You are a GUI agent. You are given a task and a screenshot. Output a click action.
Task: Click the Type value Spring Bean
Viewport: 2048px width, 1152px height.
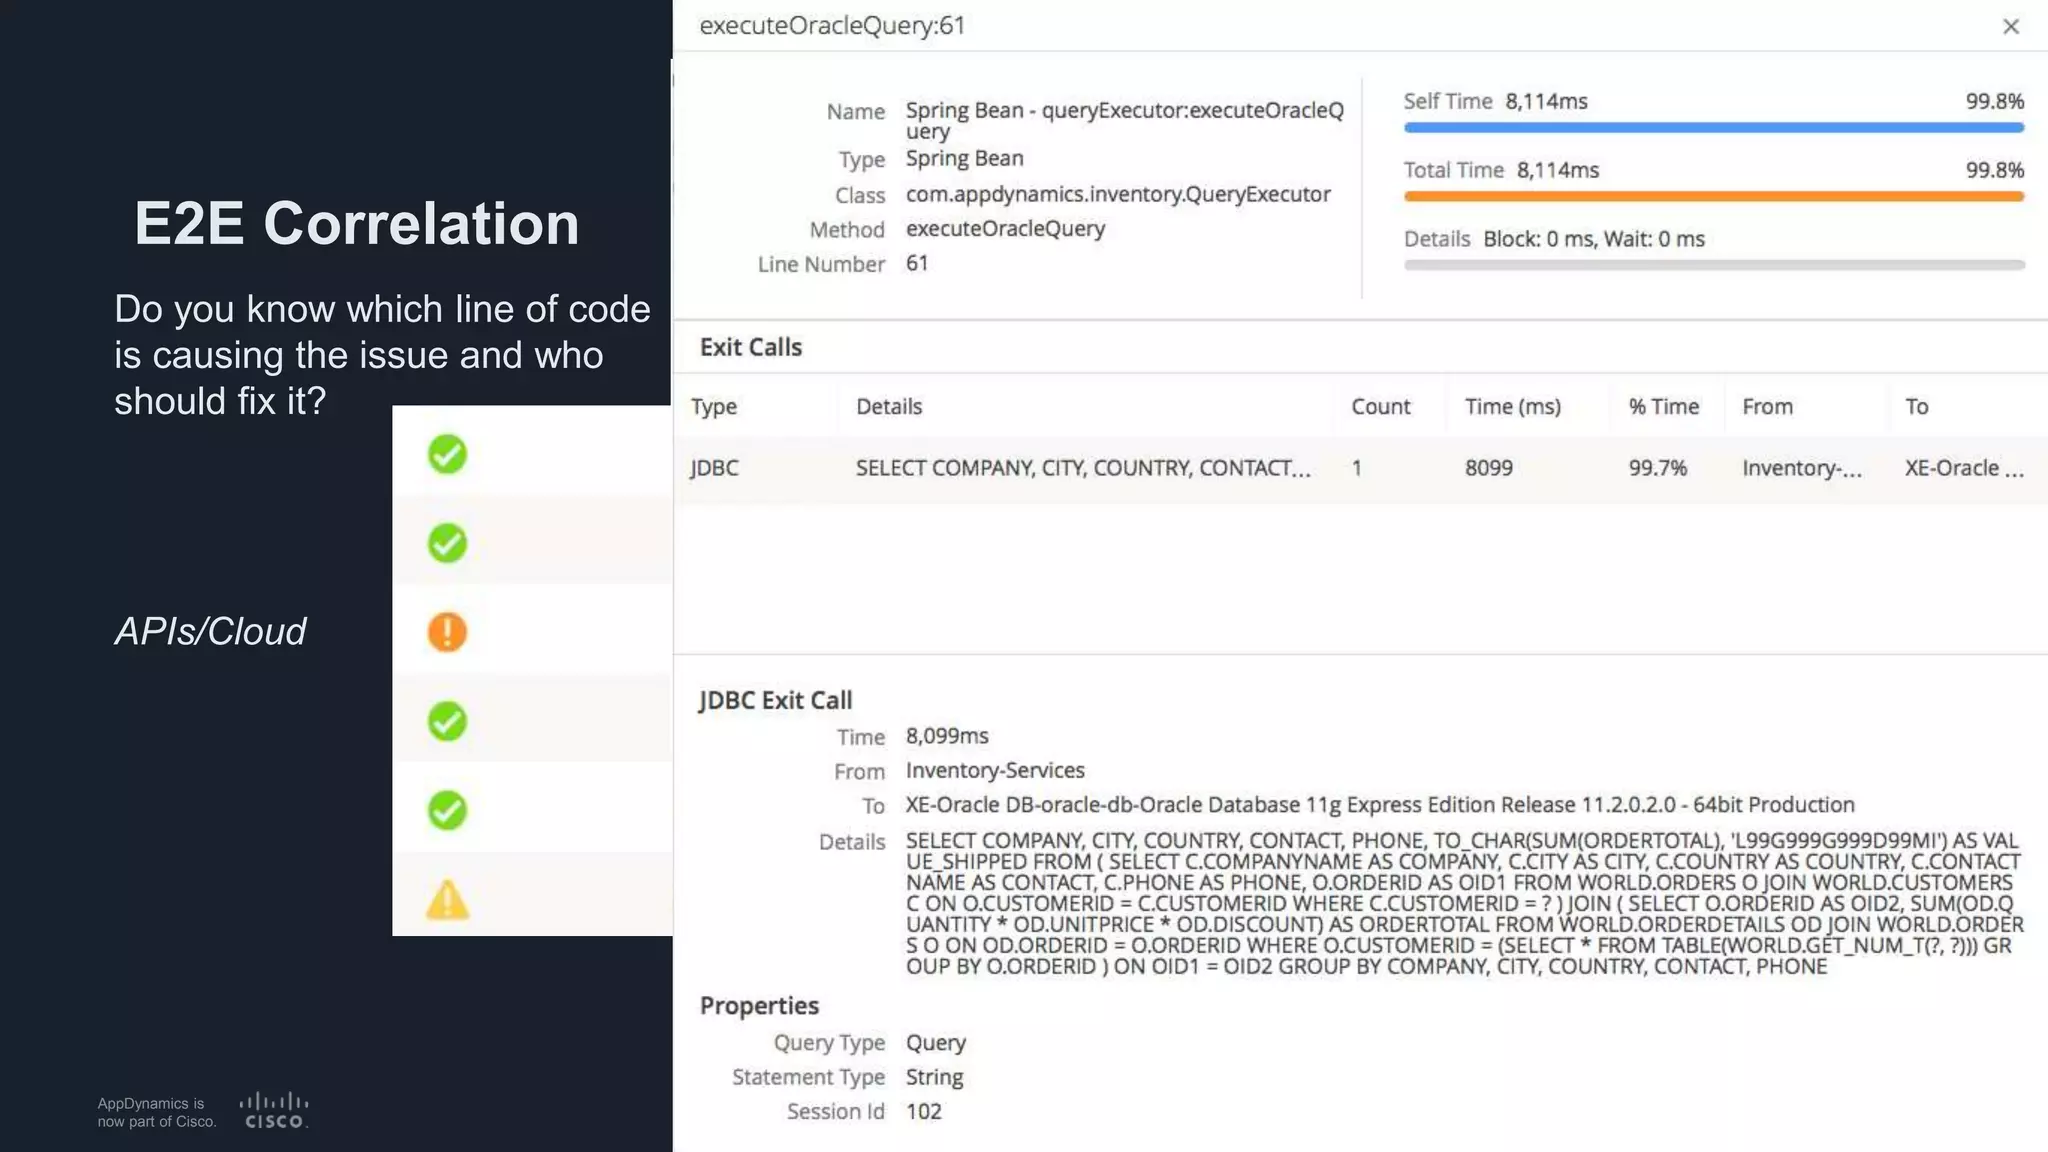point(964,159)
